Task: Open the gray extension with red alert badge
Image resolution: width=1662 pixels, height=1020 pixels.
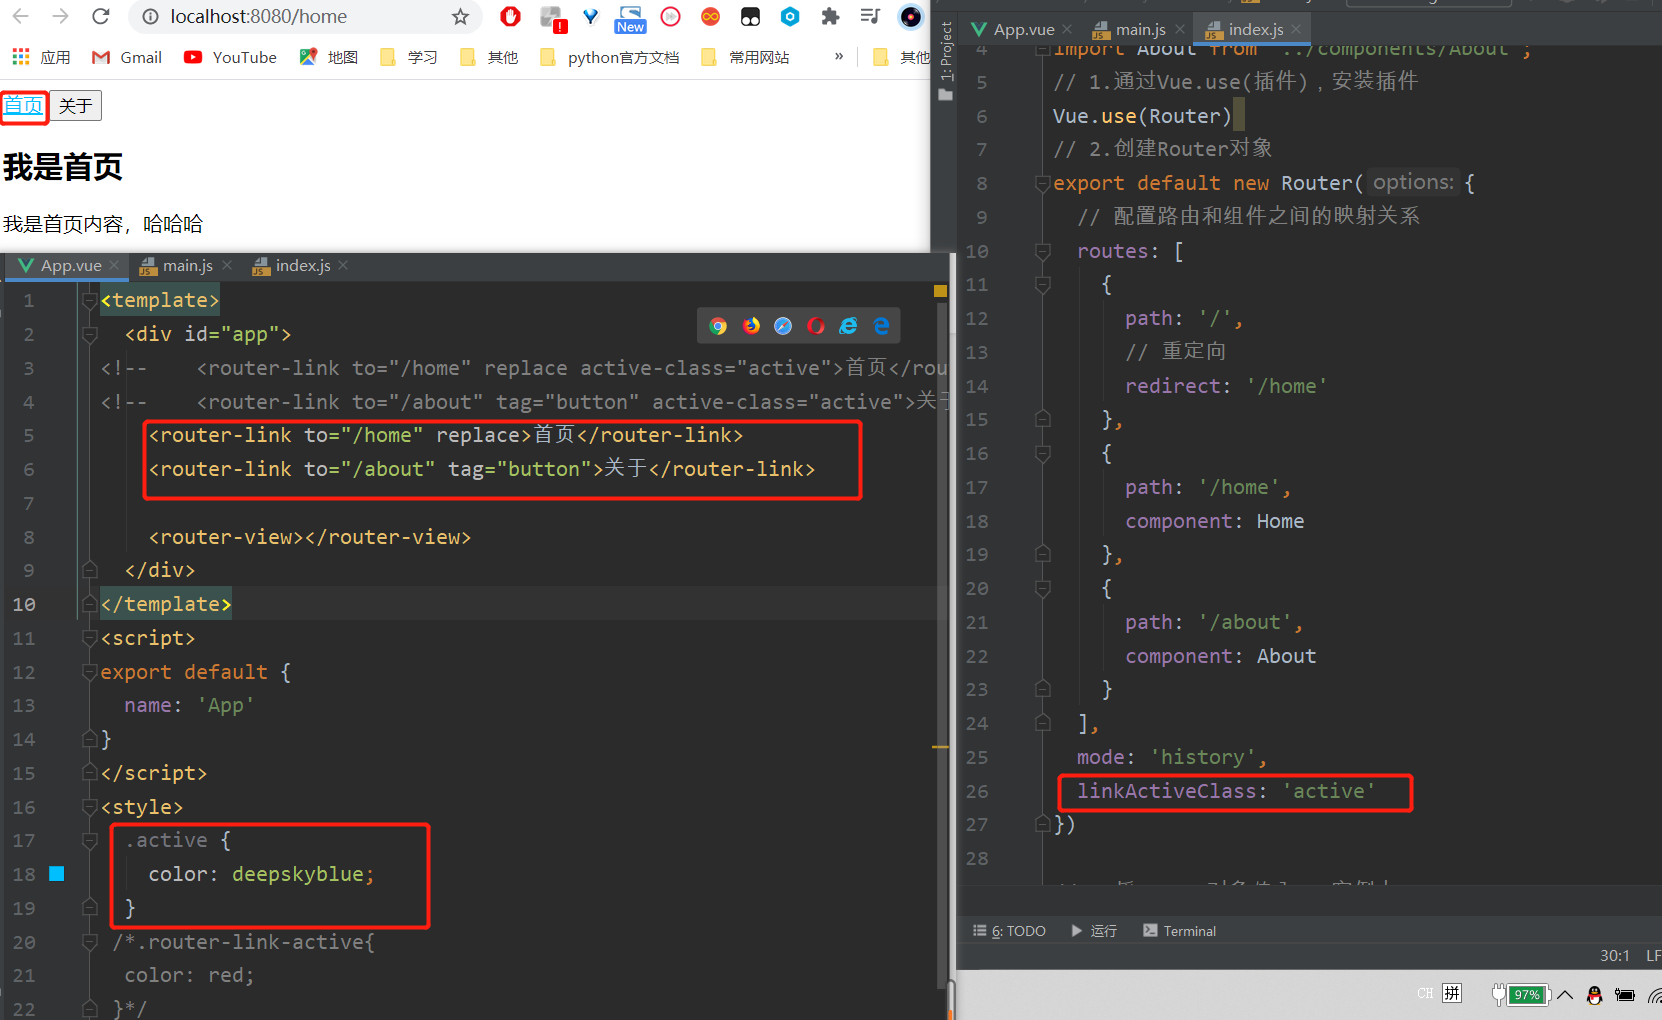Action: 552,17
